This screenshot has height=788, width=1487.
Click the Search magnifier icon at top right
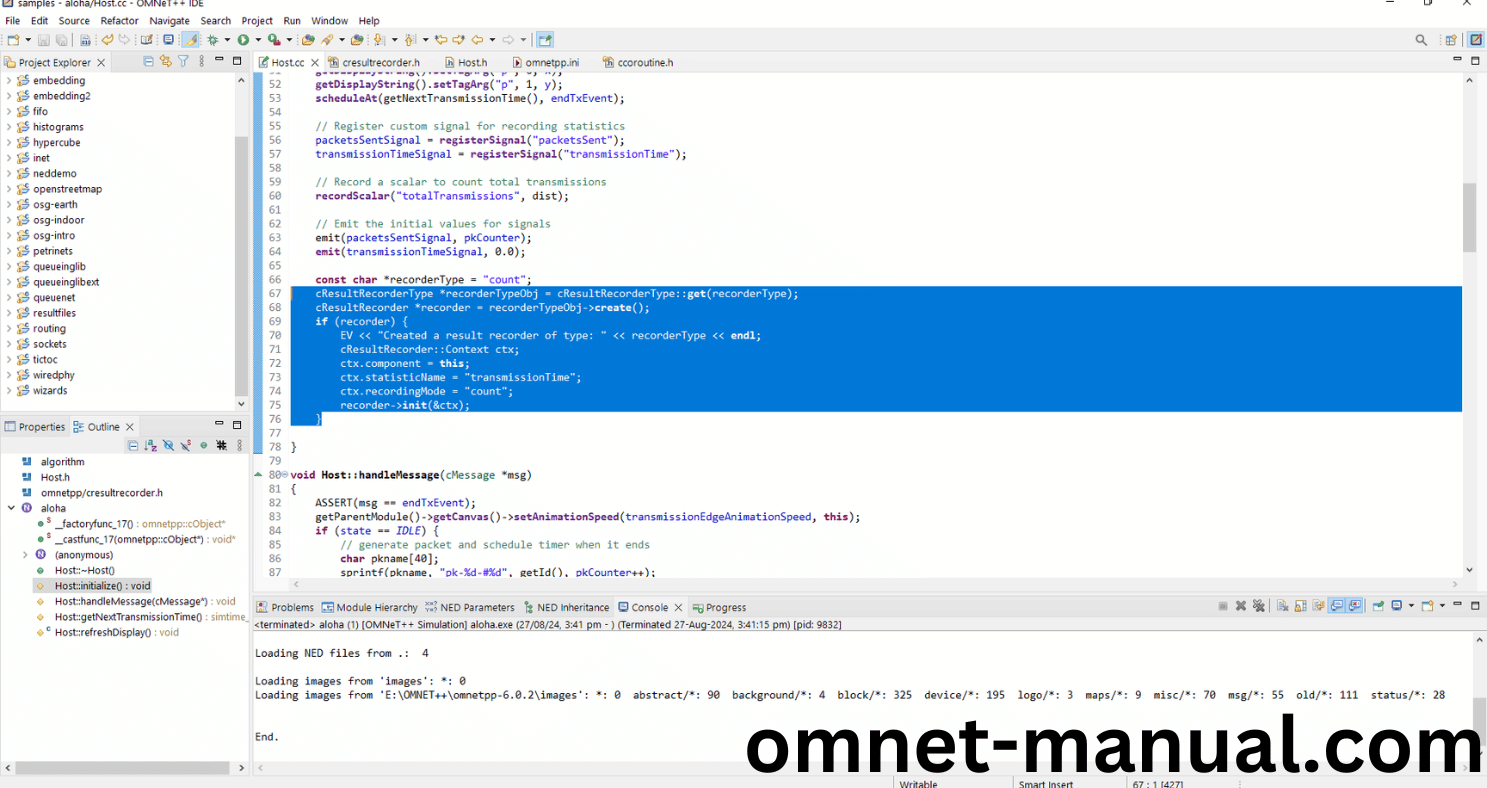click(1421, 40)
